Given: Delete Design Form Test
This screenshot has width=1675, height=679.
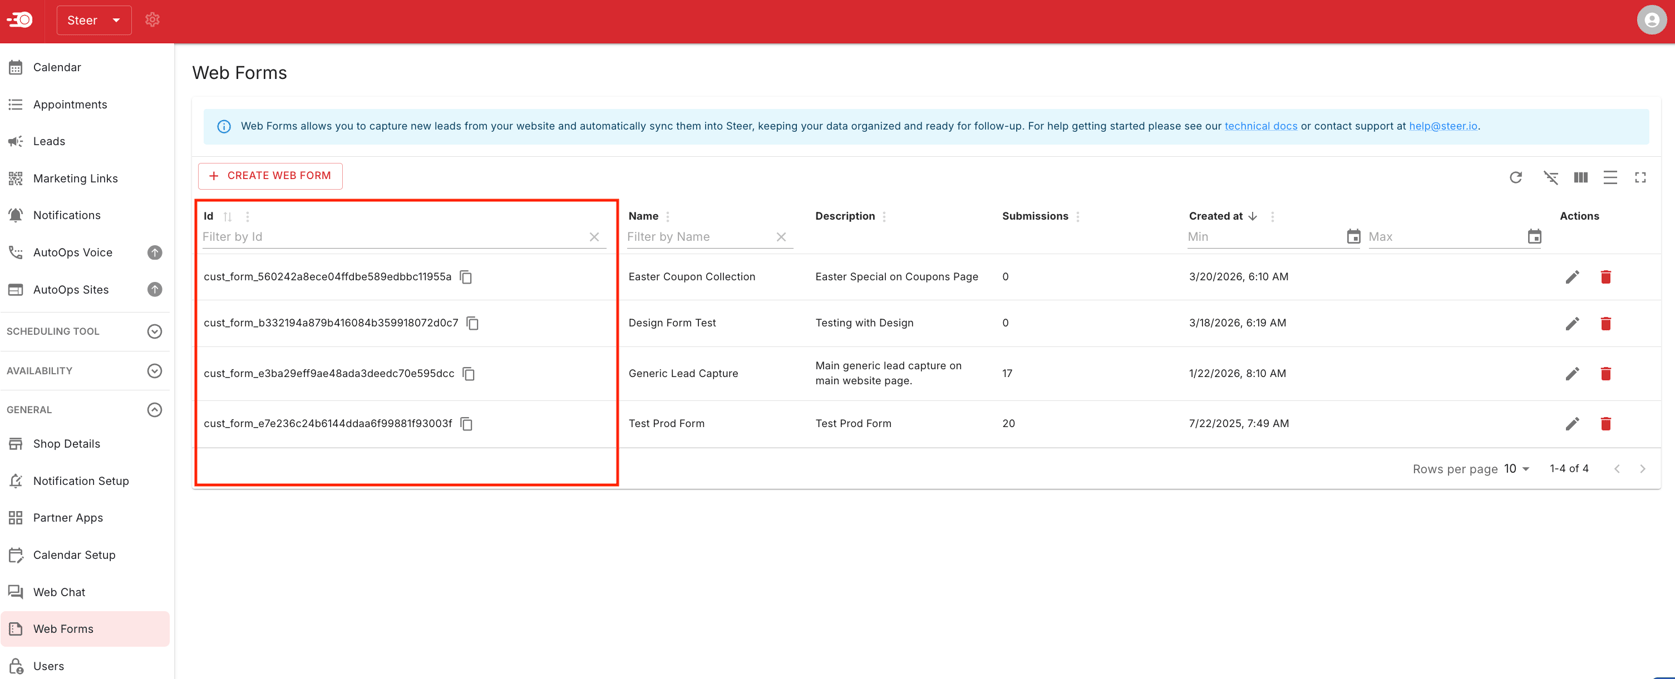Looking at the screenshot, I should coord(1606,324).
